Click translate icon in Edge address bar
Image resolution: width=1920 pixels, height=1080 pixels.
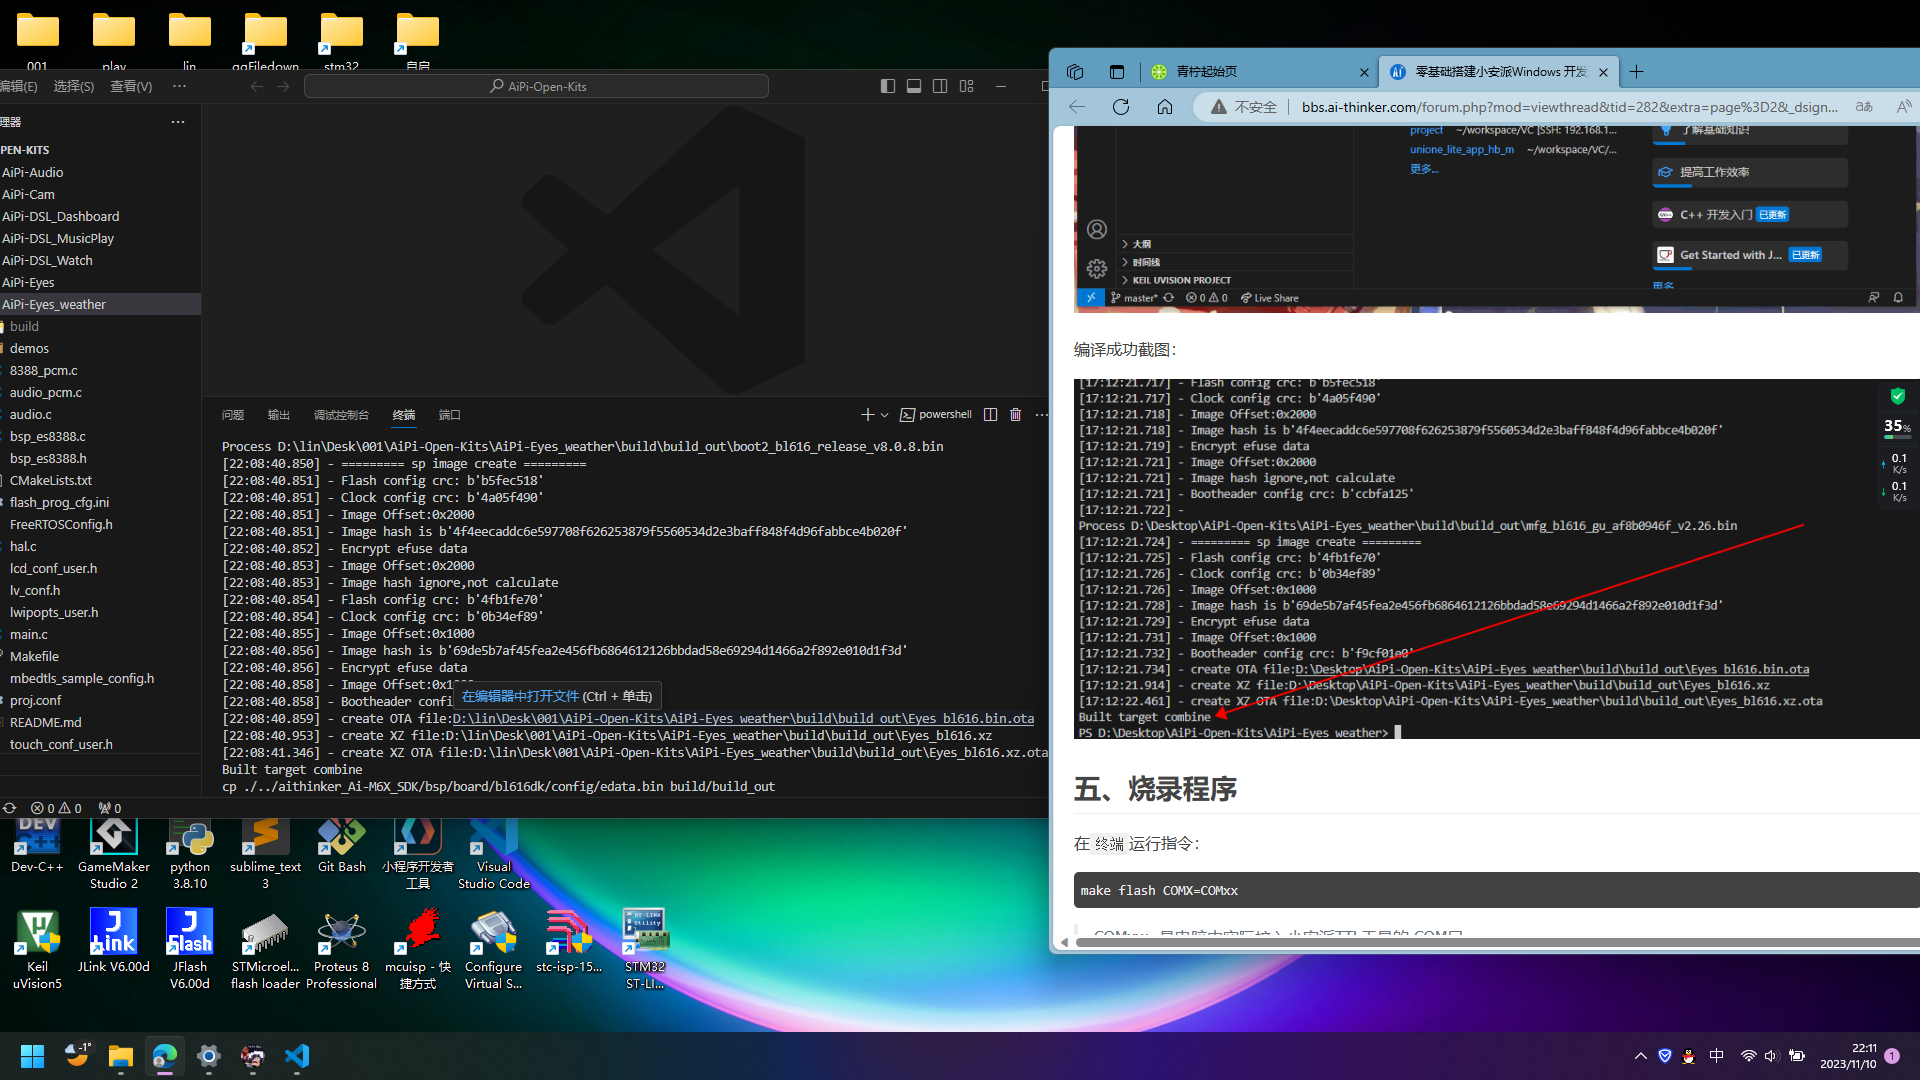tap(1864, 107)
